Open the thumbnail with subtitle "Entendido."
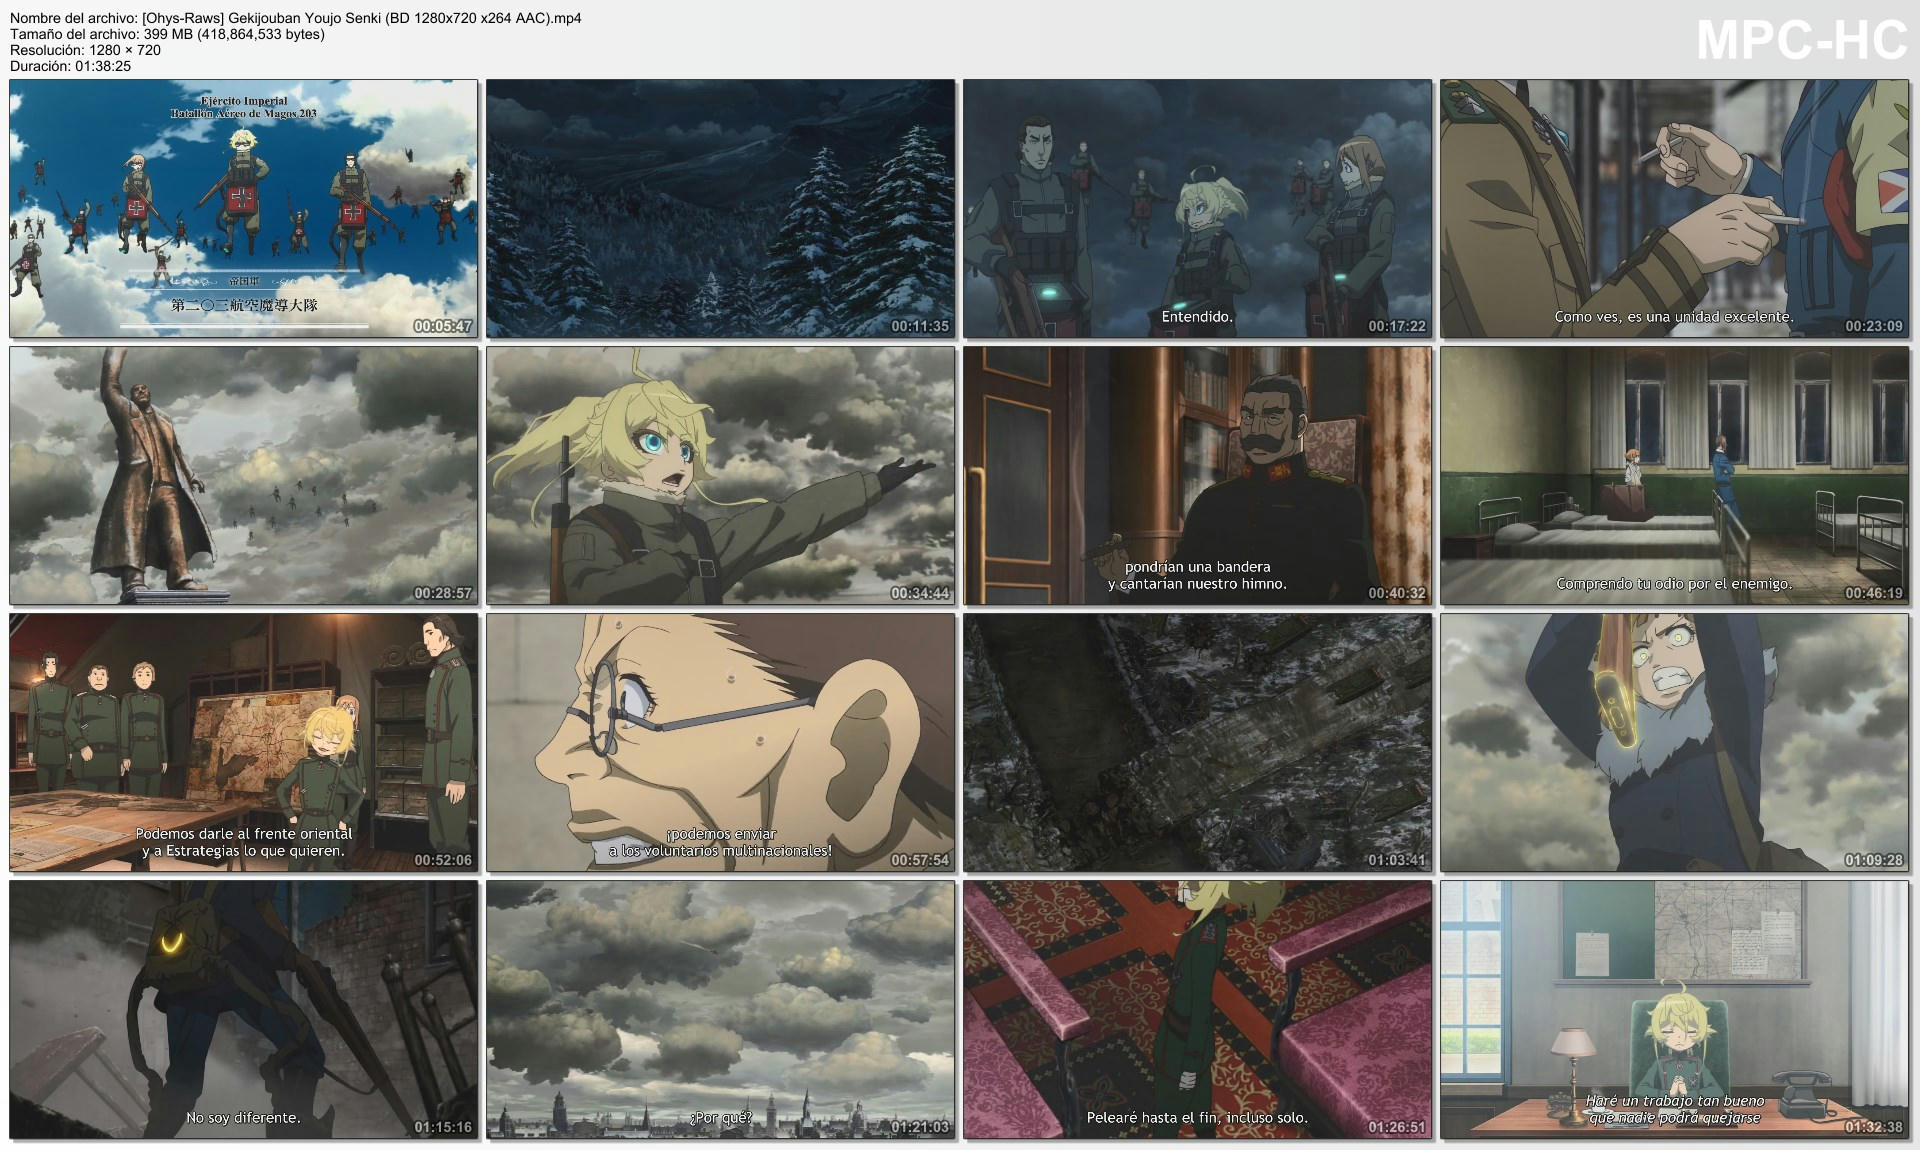Screen dimensions: 1920x1150 (x=1197, y=208)
